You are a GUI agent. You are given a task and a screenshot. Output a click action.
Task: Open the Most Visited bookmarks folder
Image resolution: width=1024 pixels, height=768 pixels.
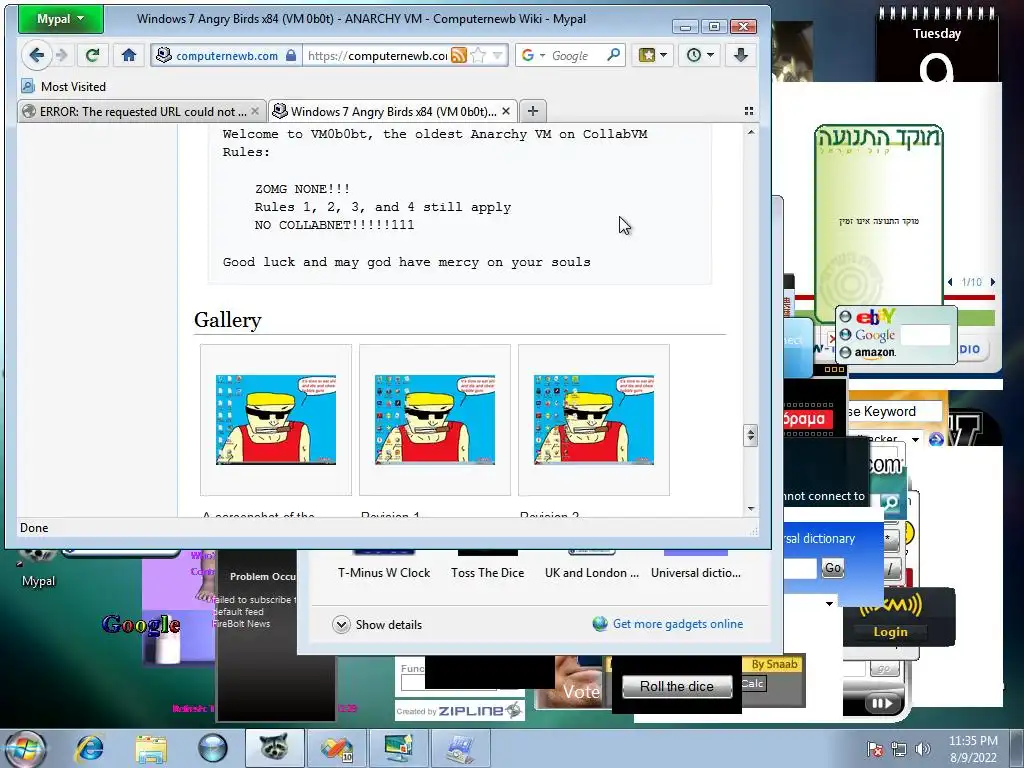[x=63, y=86]
